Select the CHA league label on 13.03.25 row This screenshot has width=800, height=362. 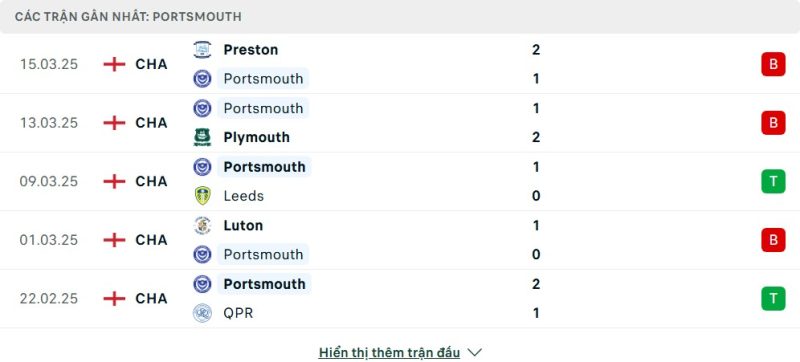click(152, 123)
